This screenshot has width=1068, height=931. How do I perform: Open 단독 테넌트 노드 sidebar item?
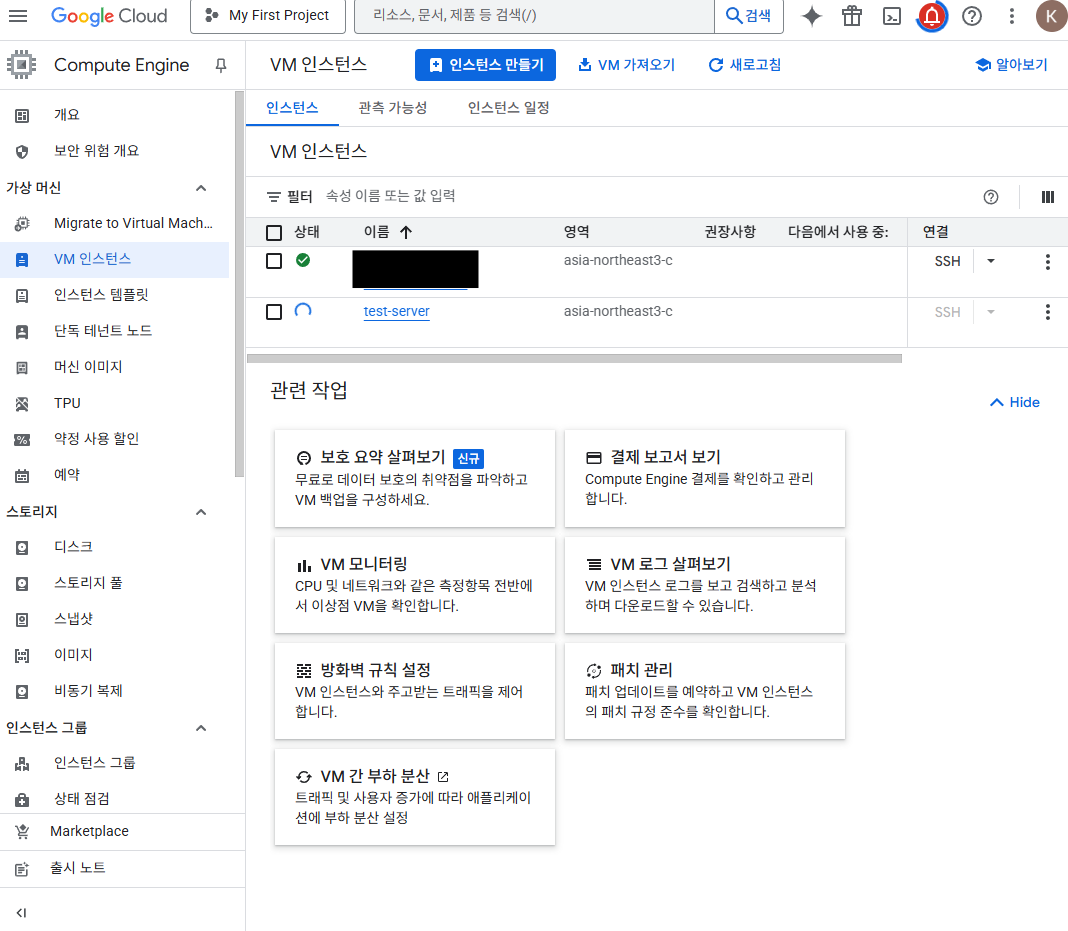114,331
